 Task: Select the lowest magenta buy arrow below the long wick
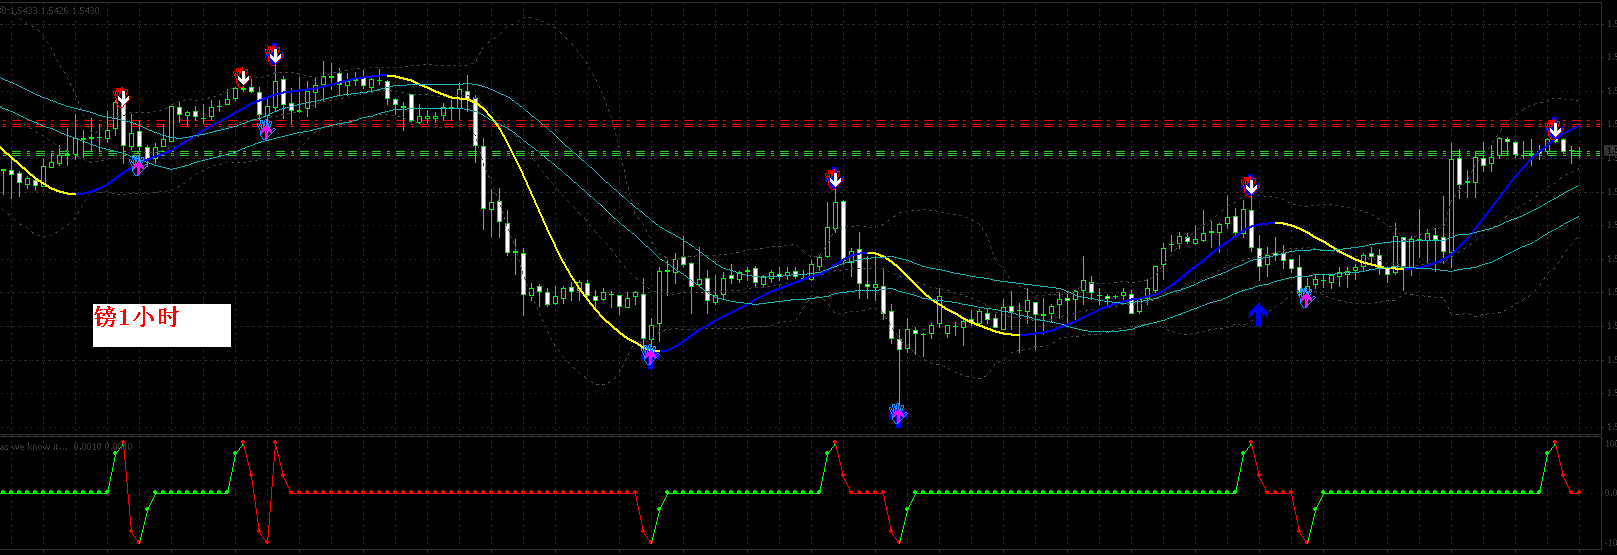[898, 414]
